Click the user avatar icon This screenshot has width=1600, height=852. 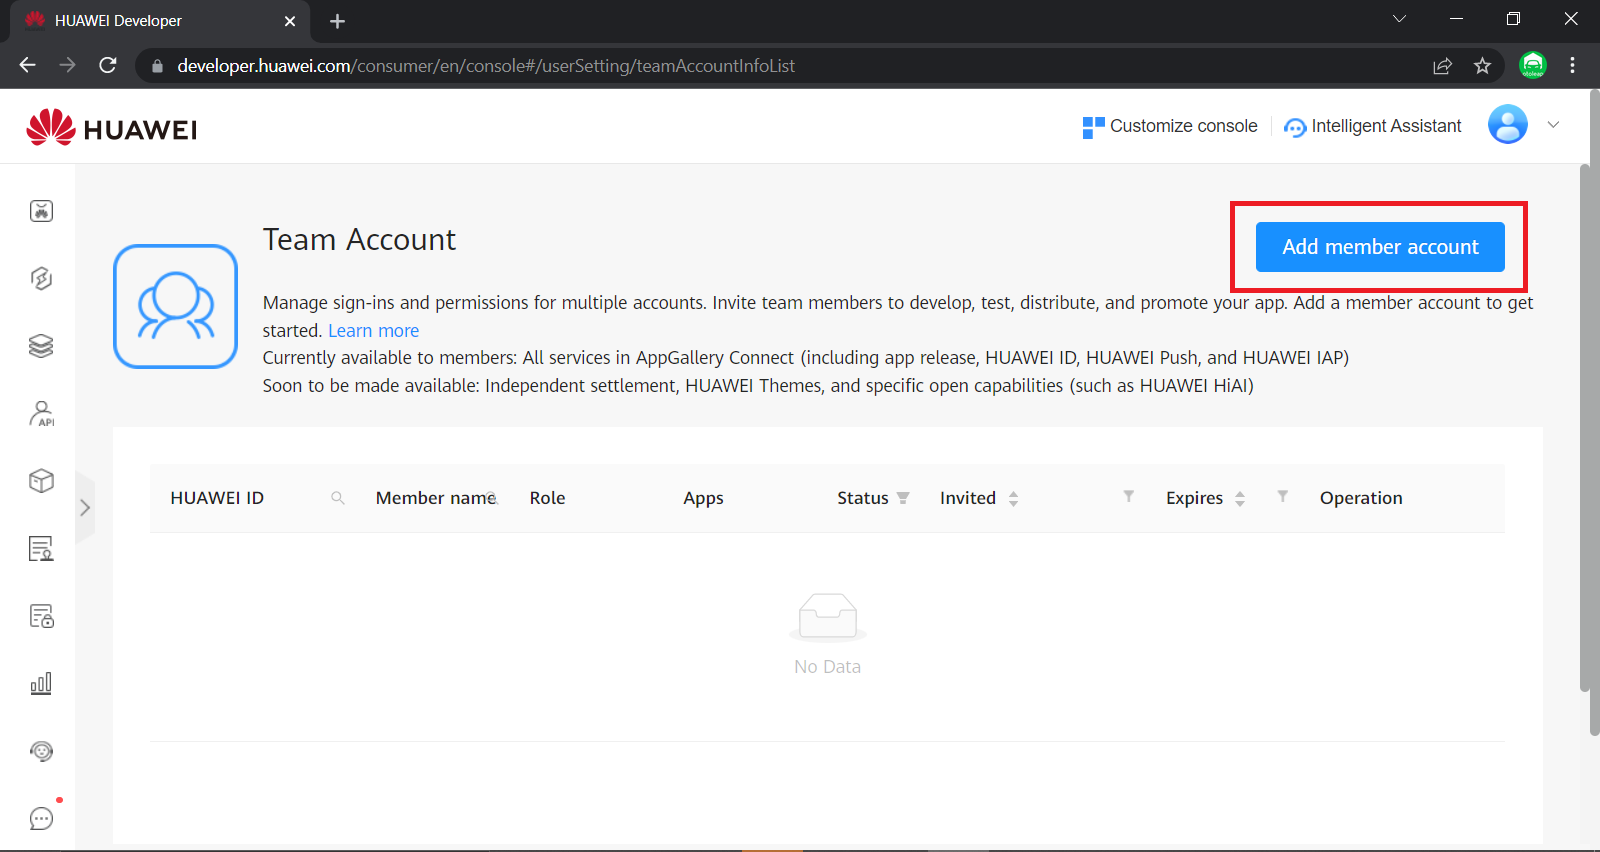[1508, 125]
